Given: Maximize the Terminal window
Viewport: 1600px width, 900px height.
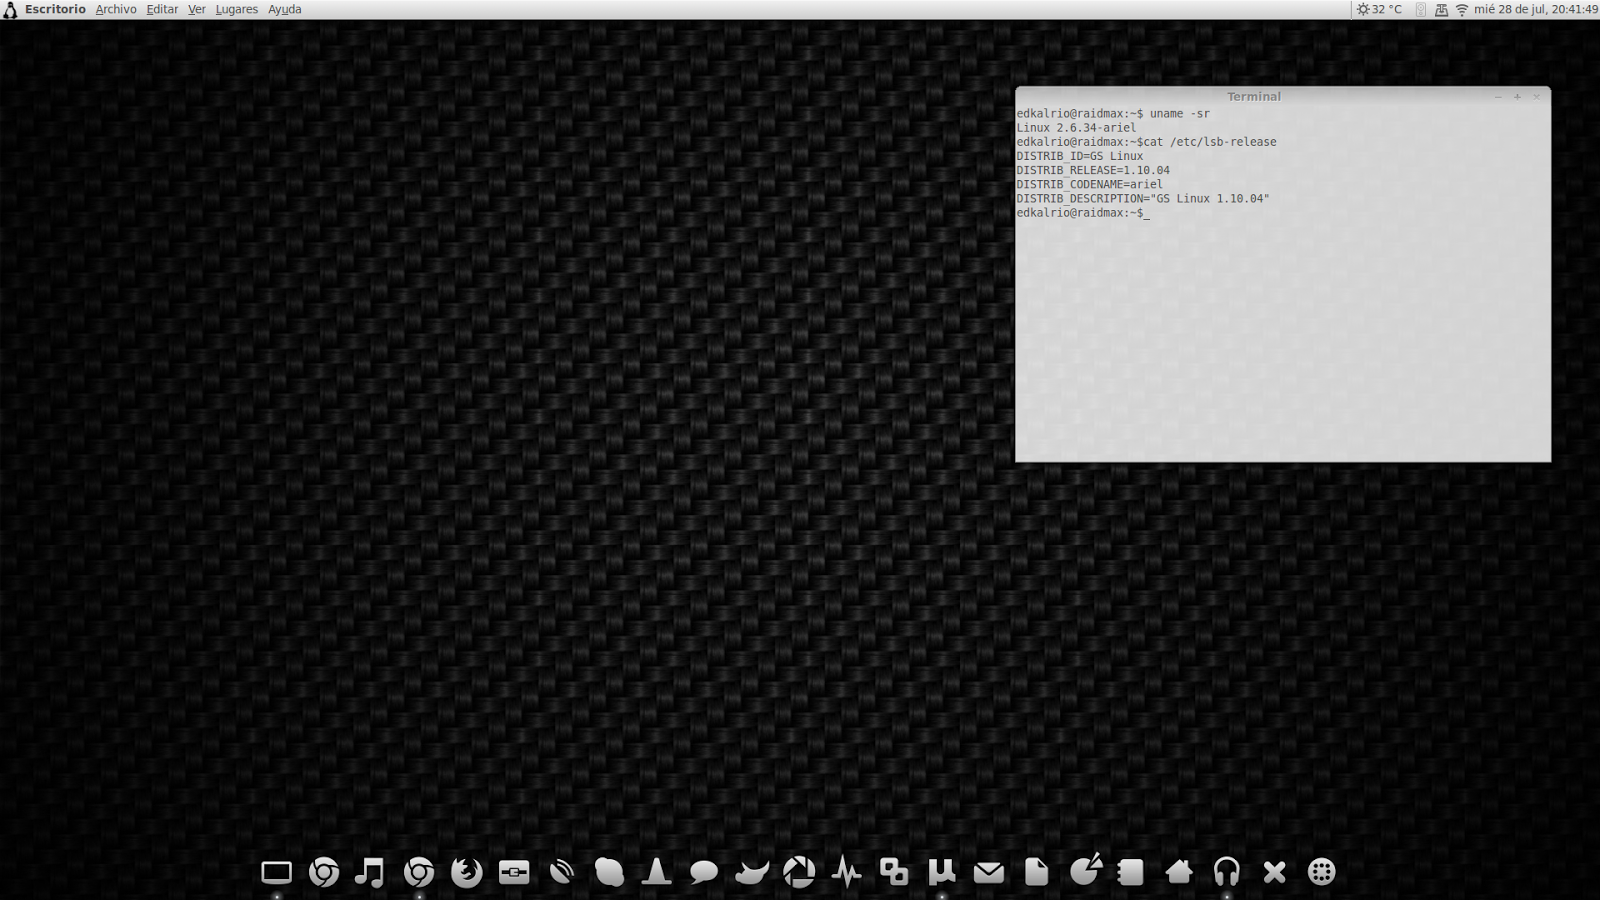Looking at the screenshot, I should click(1517, 97).
